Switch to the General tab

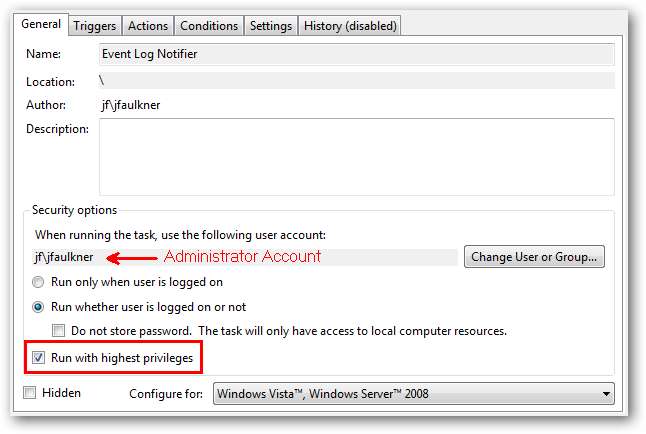coord(41,24)
